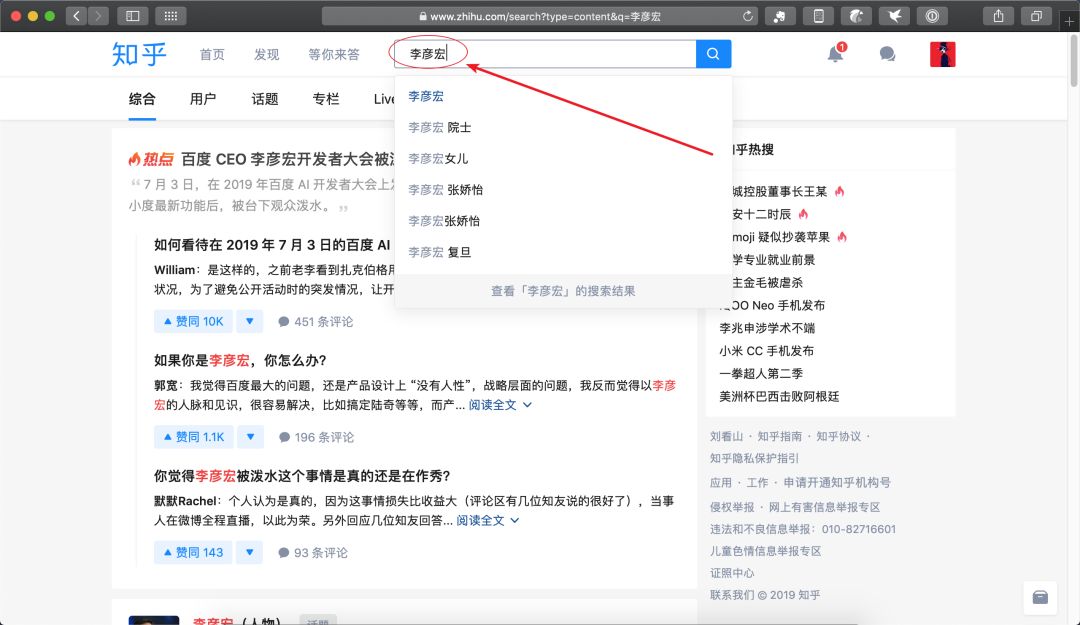The width and height of the screenshot is (1080, 625).
Task: Click the floating feedback button bottom right
Action: [1040, 597]
